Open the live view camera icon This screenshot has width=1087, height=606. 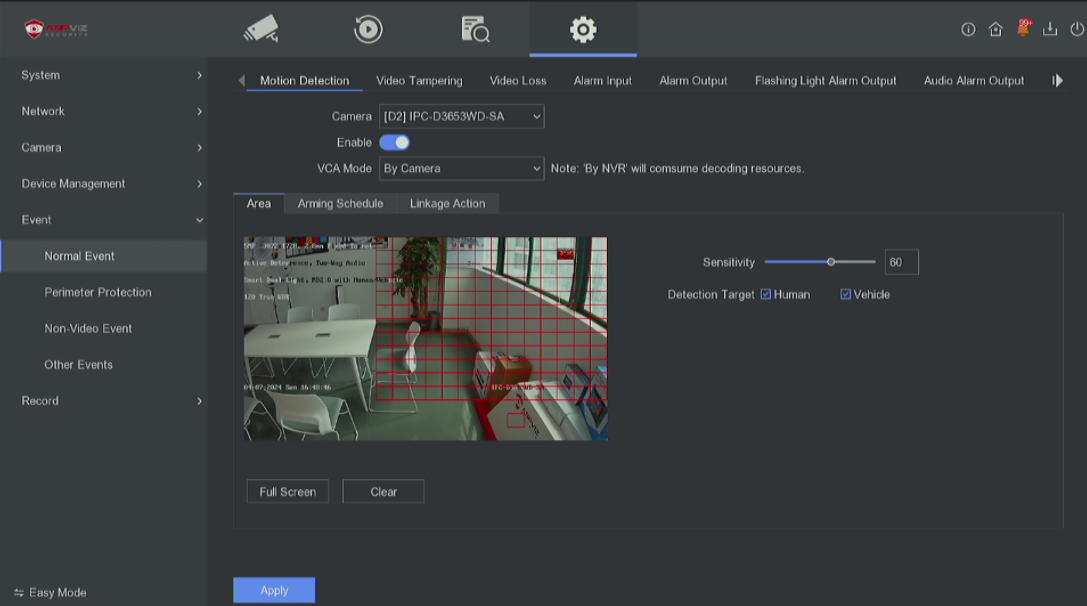pos(261,30)
